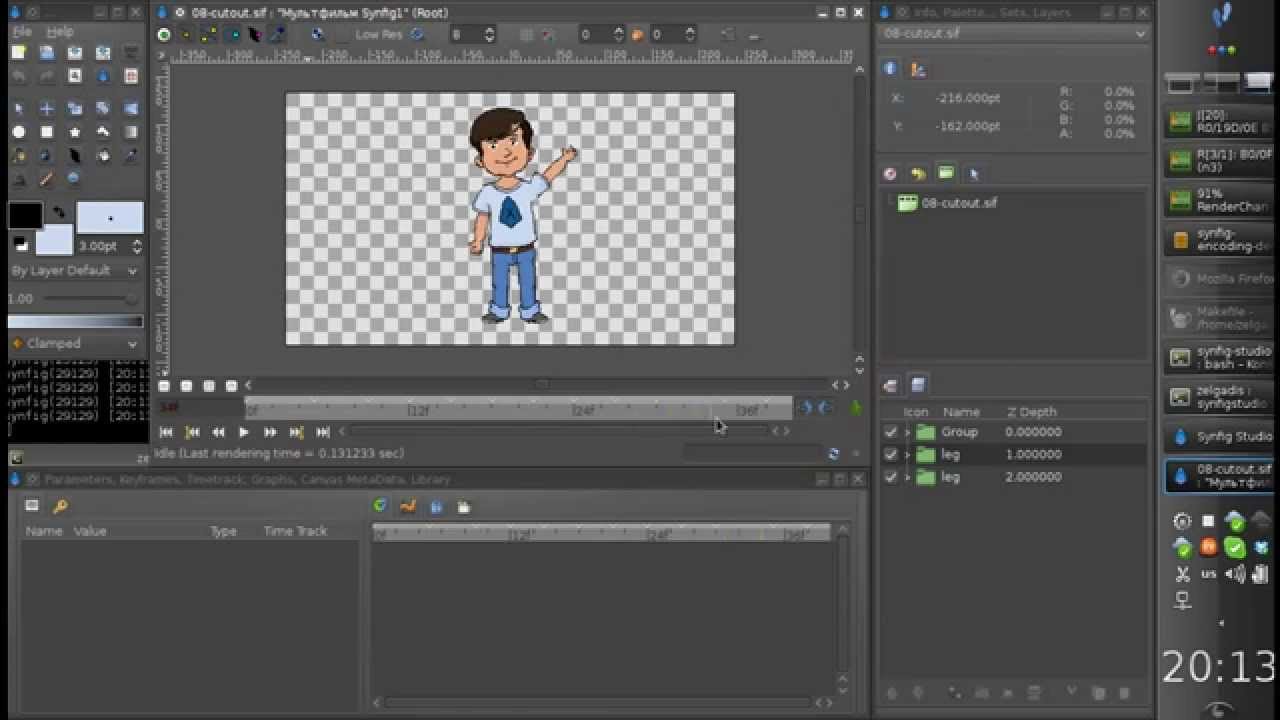This screenshot has width=1280, height=720.
Task: Select the Rectangle tool in the toolbox
Action: click(x=46, y=132)
